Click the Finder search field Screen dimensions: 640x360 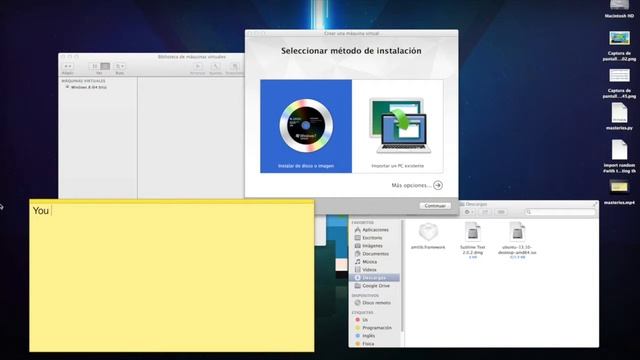(x=560, y=212)
